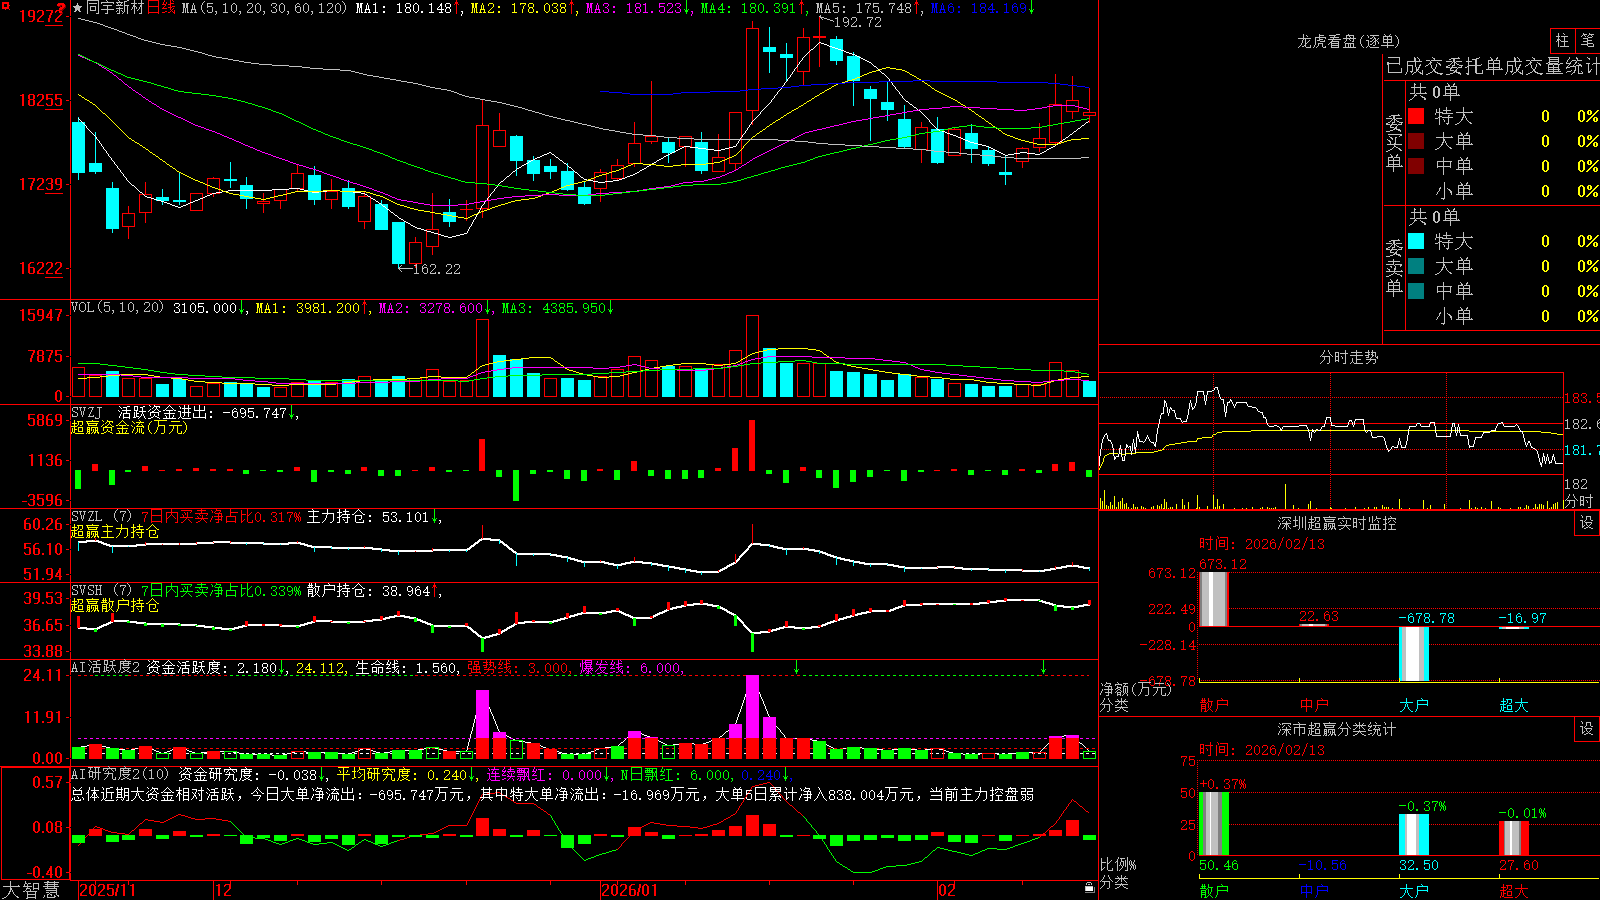Click the 委卖单 section label

pos(1394,267)
